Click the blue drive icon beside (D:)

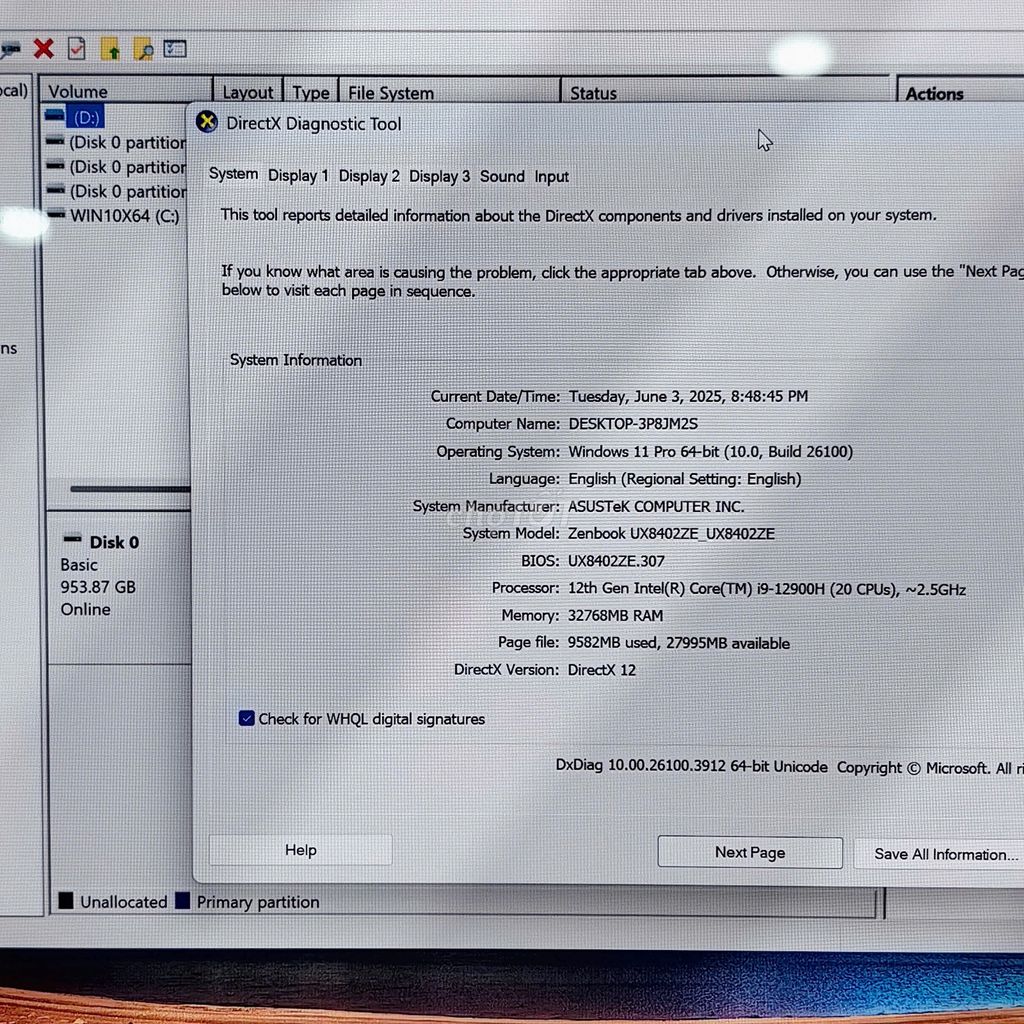[x=55, y=116]
